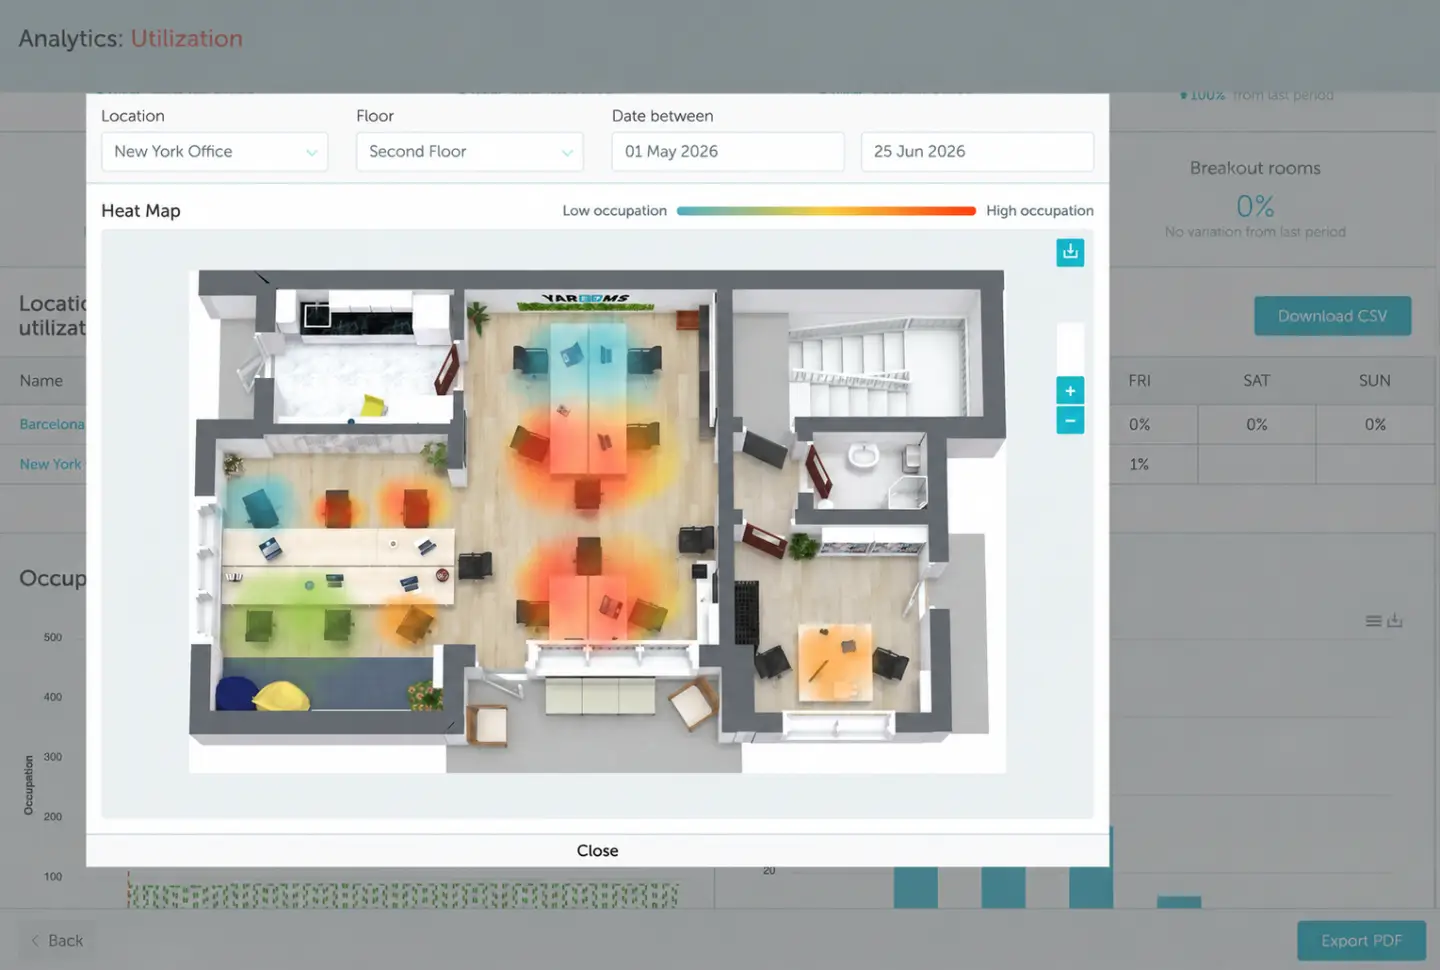
Task: Zoom out the heat map with minus
Action: [1070, 420]
